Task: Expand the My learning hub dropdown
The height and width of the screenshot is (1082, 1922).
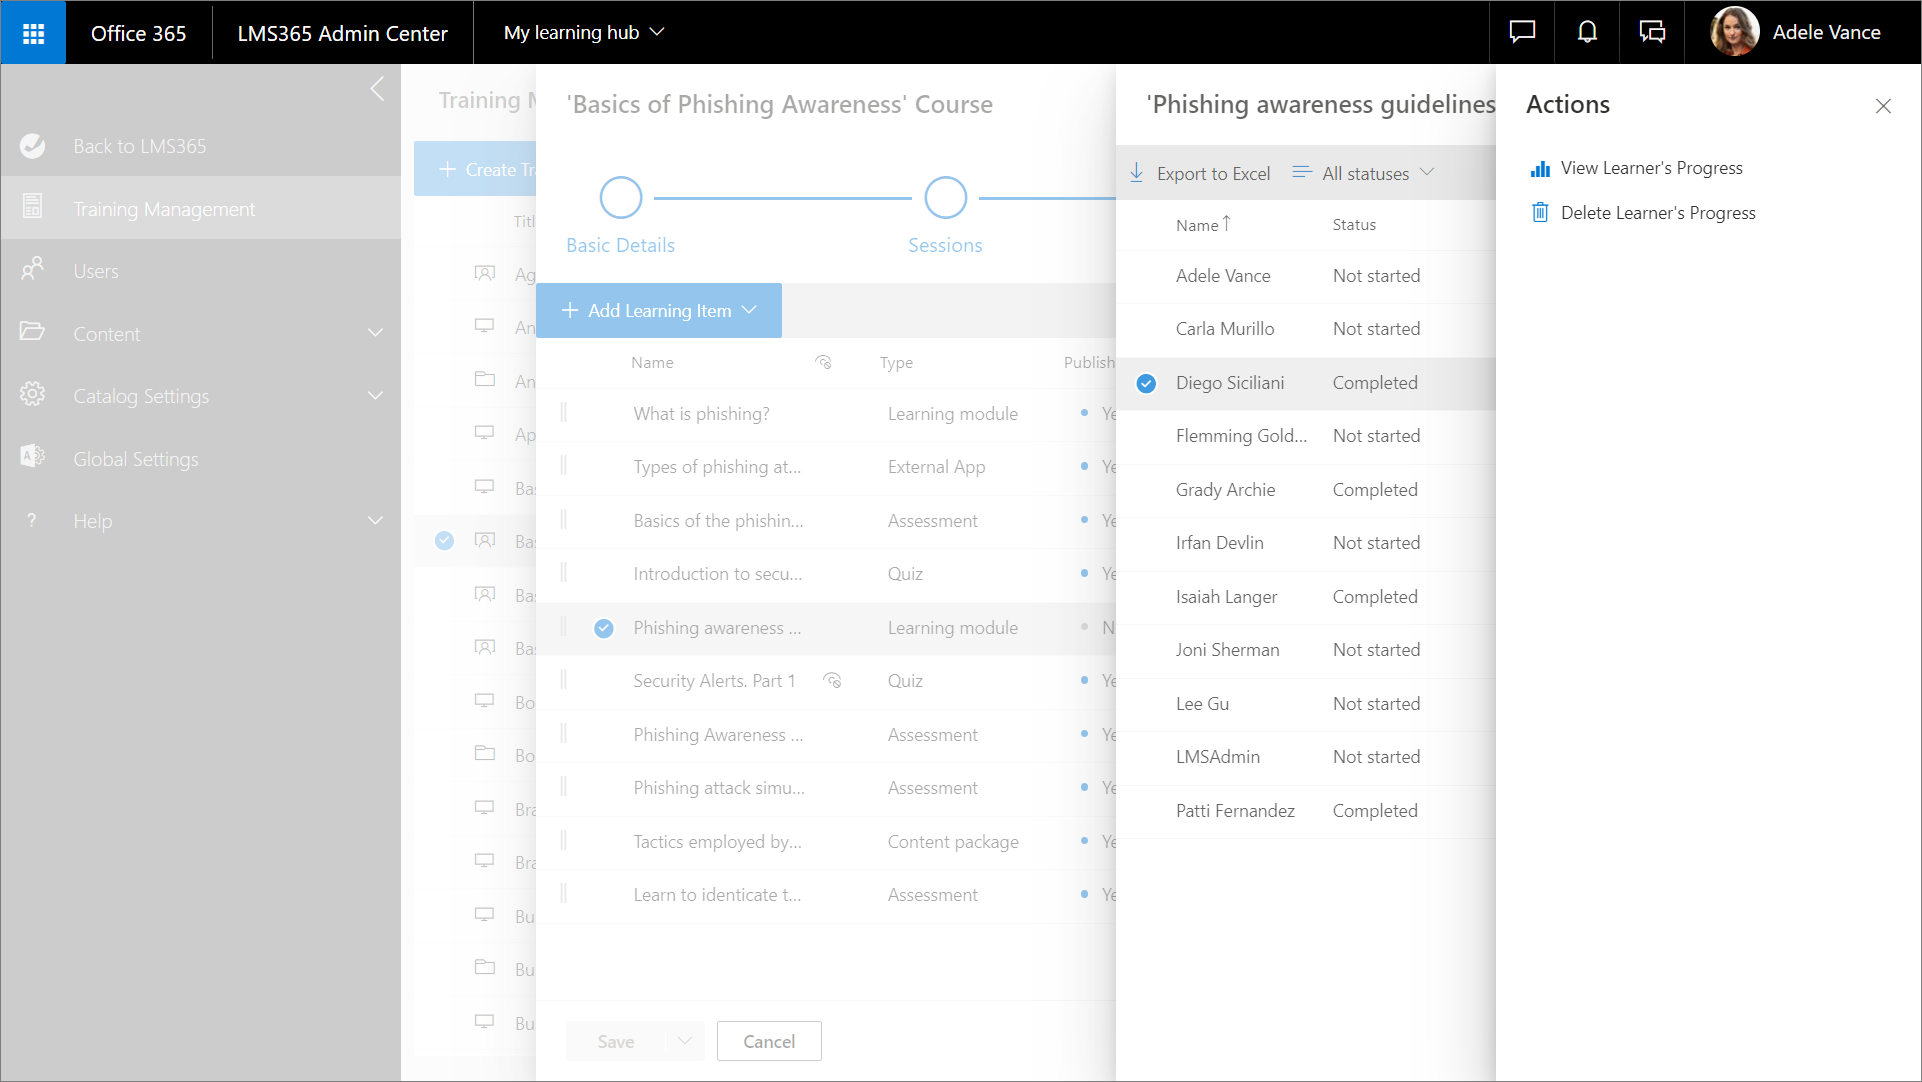Action: (x=584, y=33)
